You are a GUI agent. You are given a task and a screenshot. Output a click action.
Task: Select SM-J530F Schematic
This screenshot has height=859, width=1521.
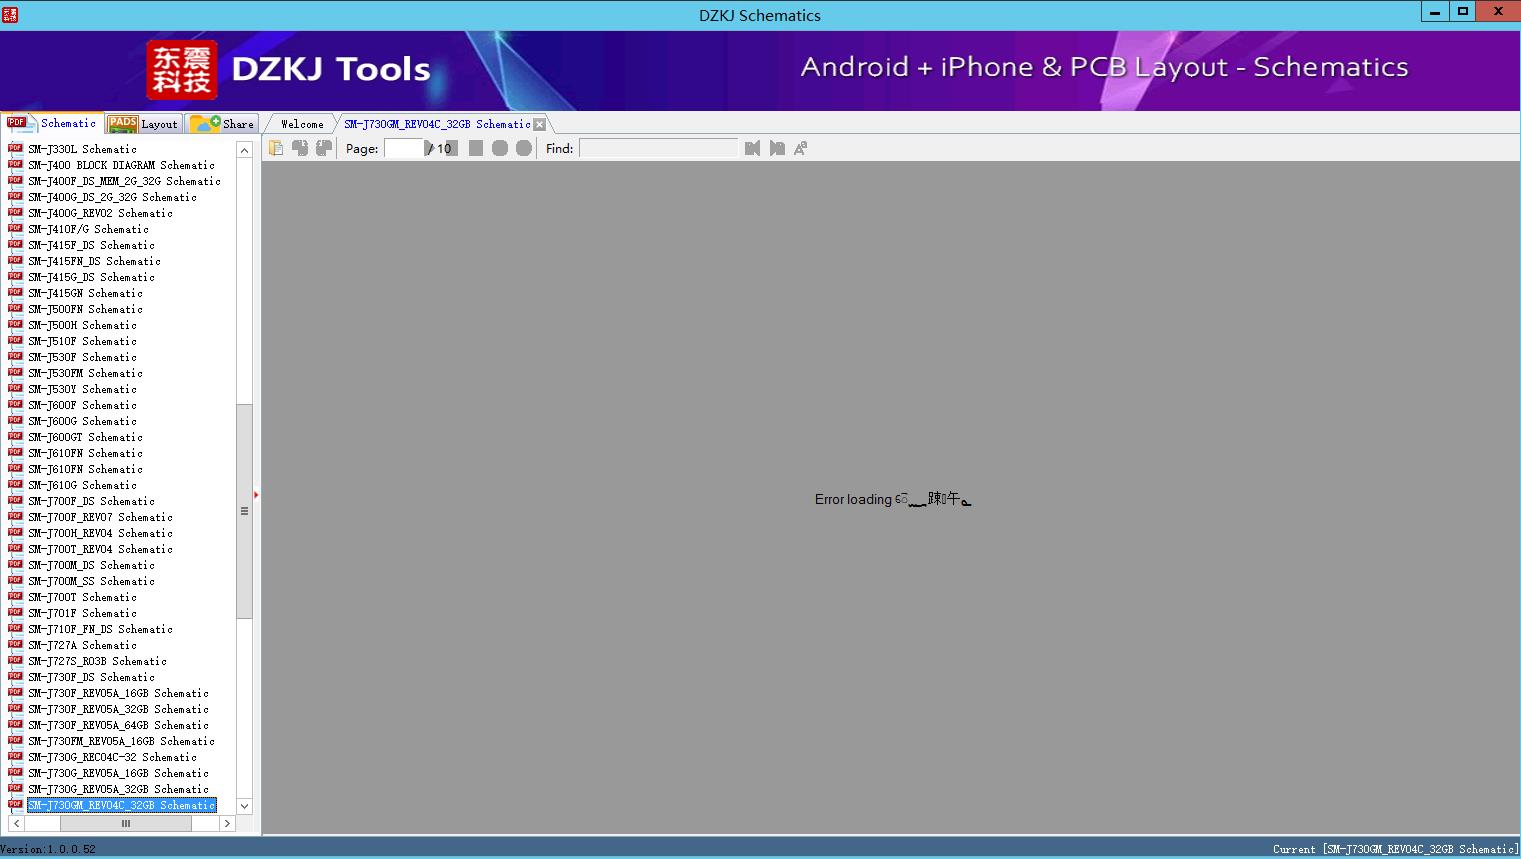pyautogui.click(x=83, y=357)
